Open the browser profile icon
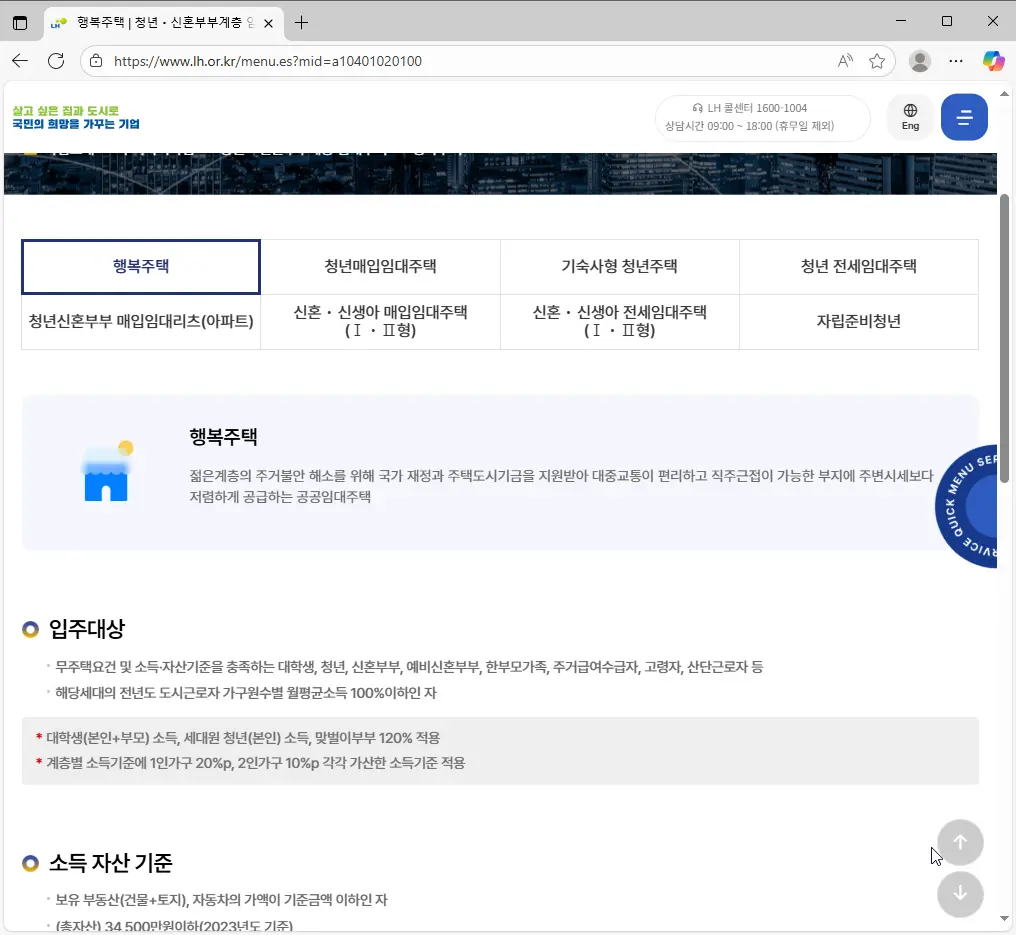Viewport: 1016px width, 935px height. click(x=919, y=61)
